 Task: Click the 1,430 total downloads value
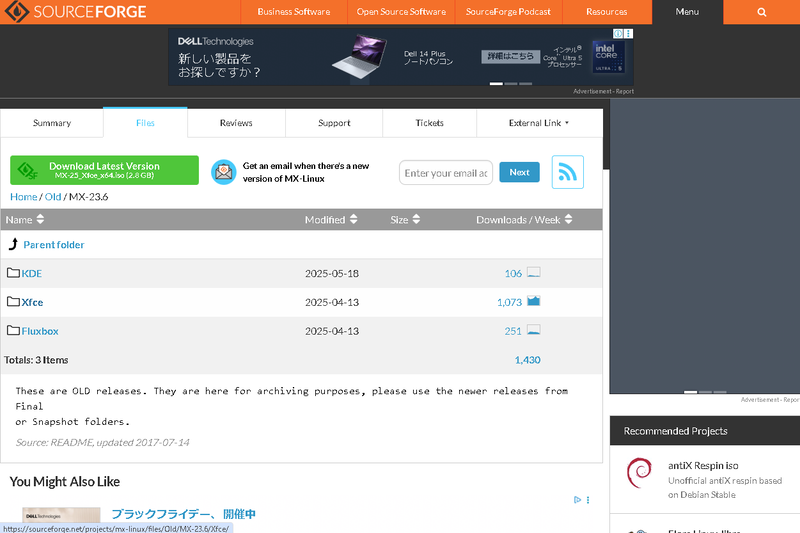(x=528, y=360)
